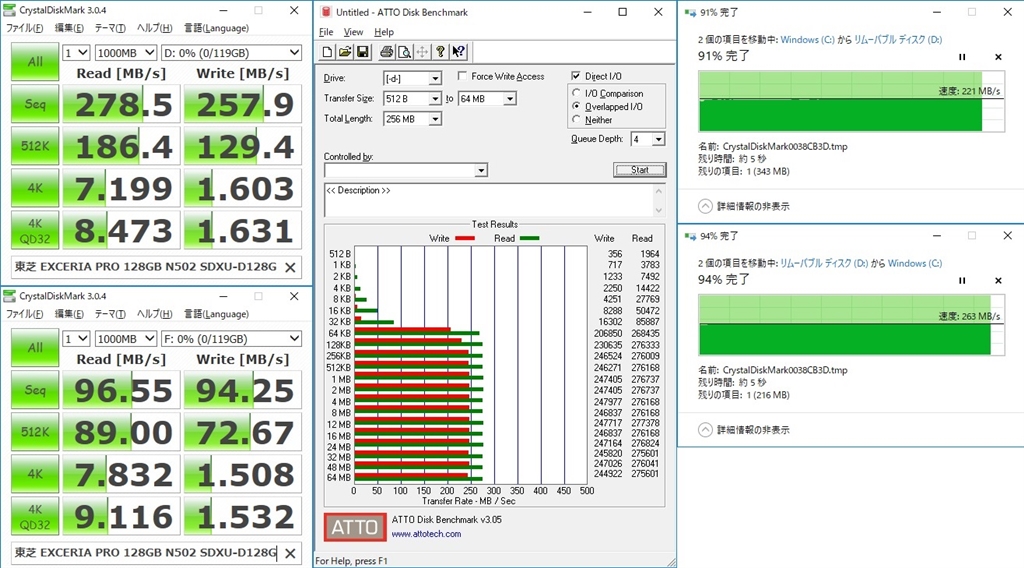Open the テーマ(T) menu in top CrystalDiskMark
Image resolution: width=1024 pixels, height=568 pixels.
point(109,28)
